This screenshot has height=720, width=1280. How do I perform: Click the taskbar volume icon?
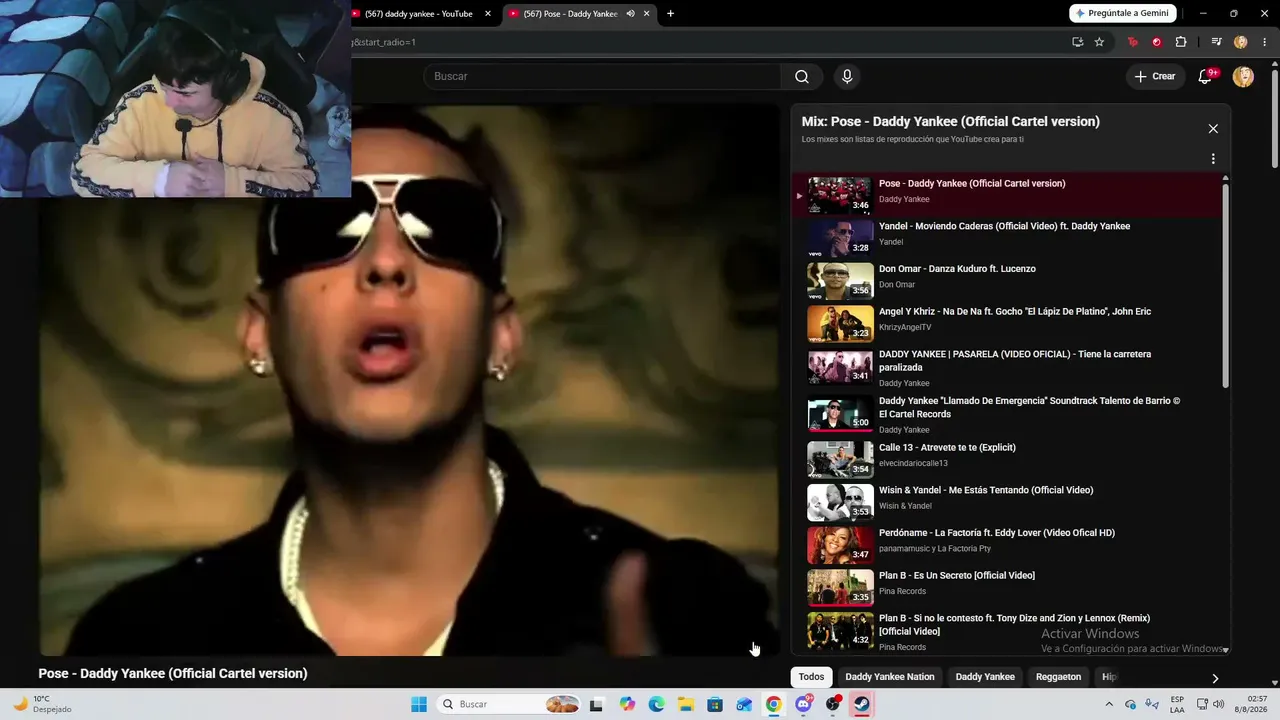(1218, 704)
